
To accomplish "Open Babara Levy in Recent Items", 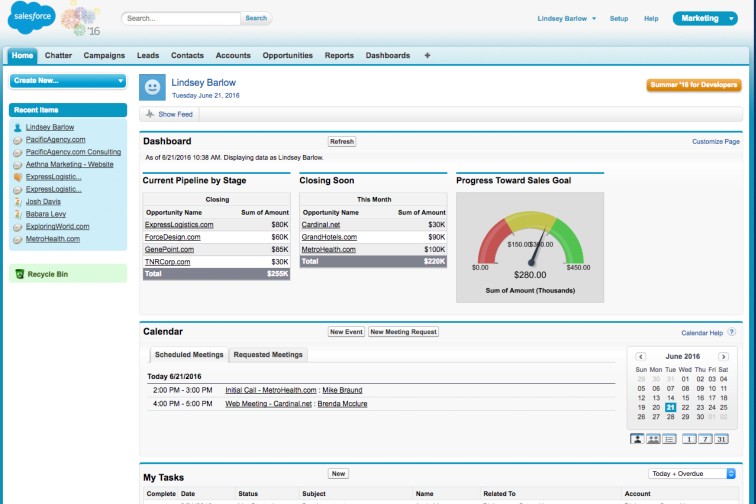I will click(46, 214).
